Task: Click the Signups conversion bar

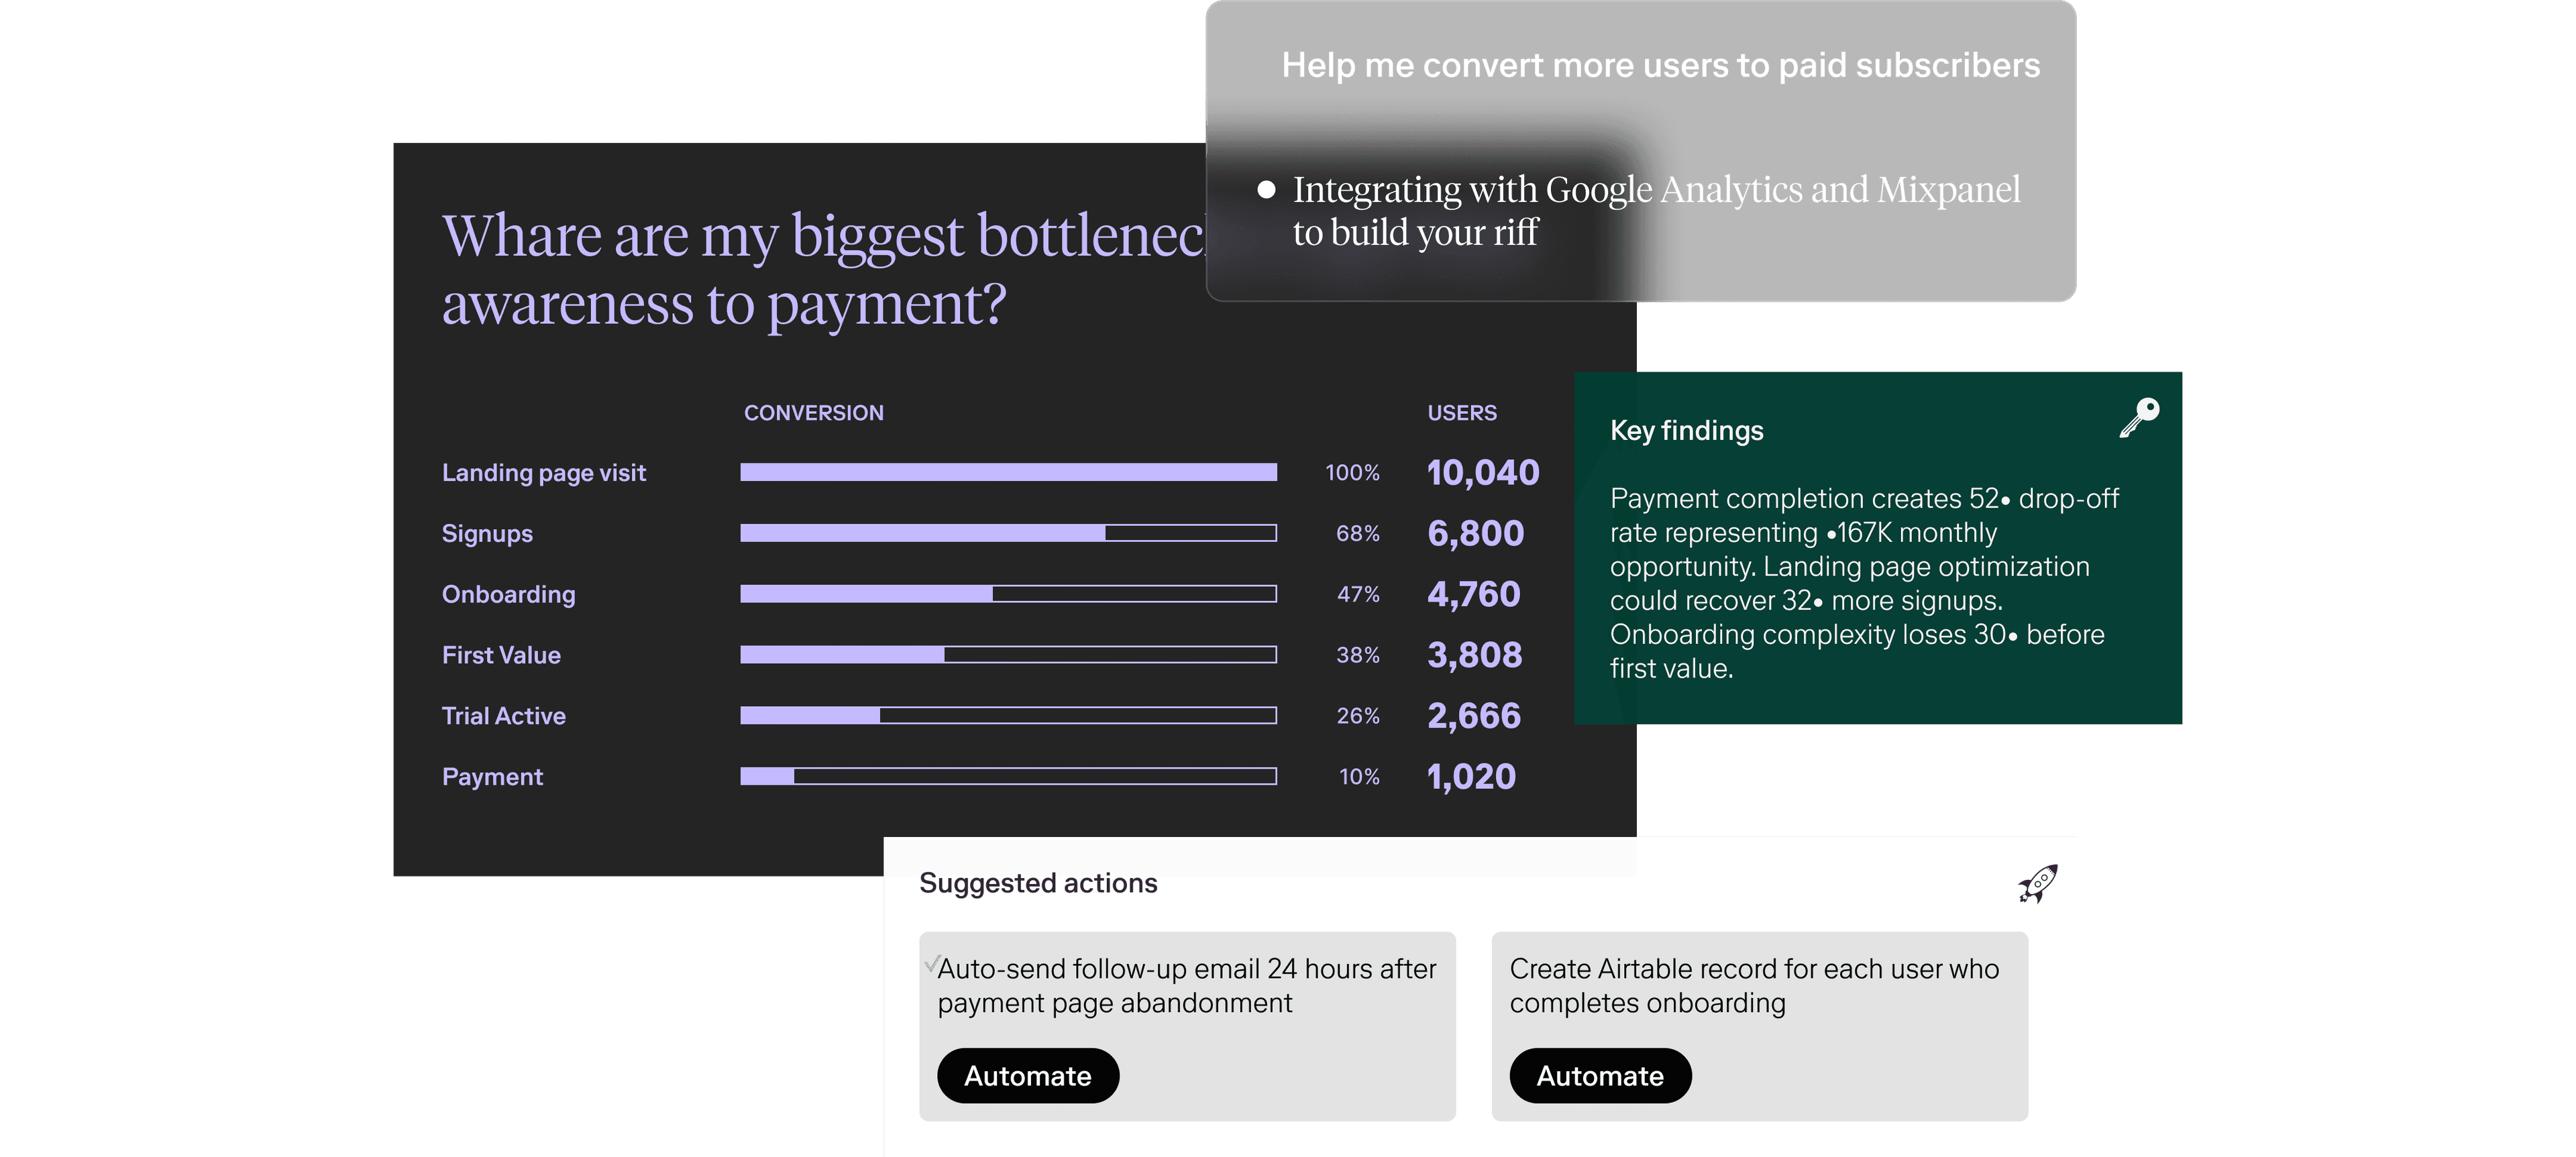Action: pyautogui.click(x=1008, y=534)
